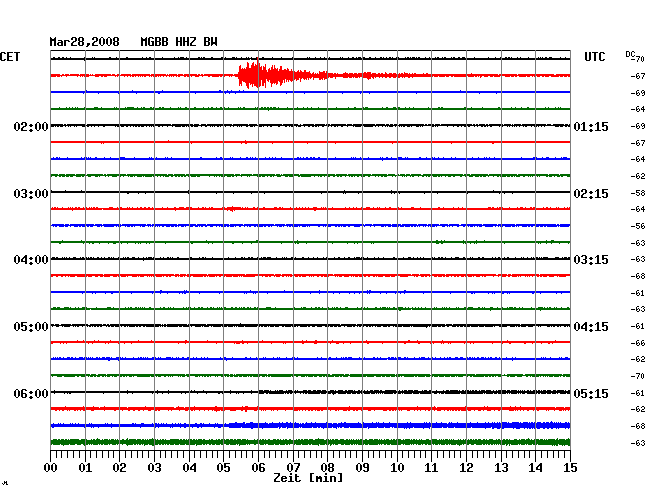The width and height of the screenshot is (650, 494).
Task: Click the 03 minute axis tick label
Action: click(155, 468)
